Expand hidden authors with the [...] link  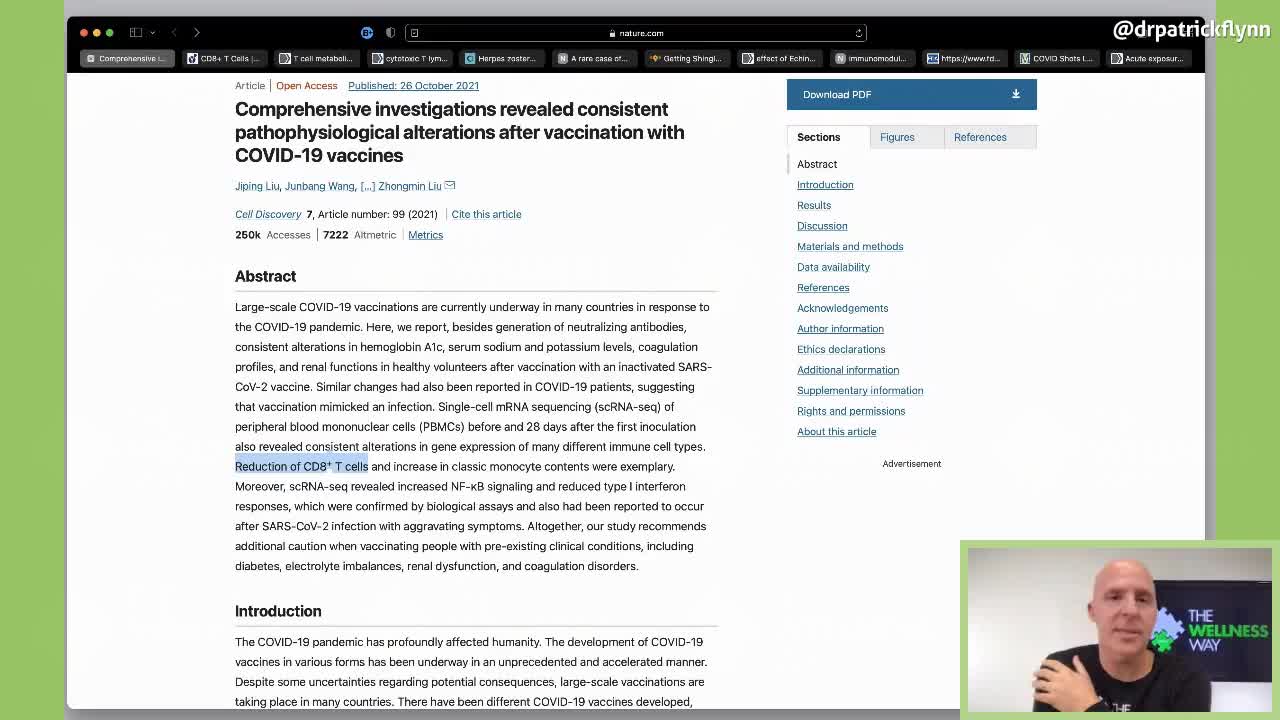coord(367,186)
